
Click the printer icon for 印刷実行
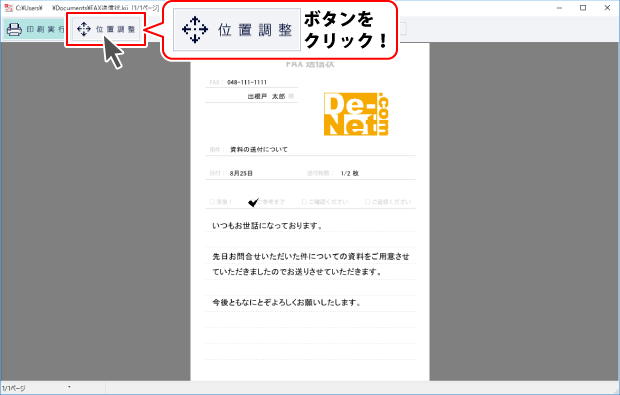point(14,29)
